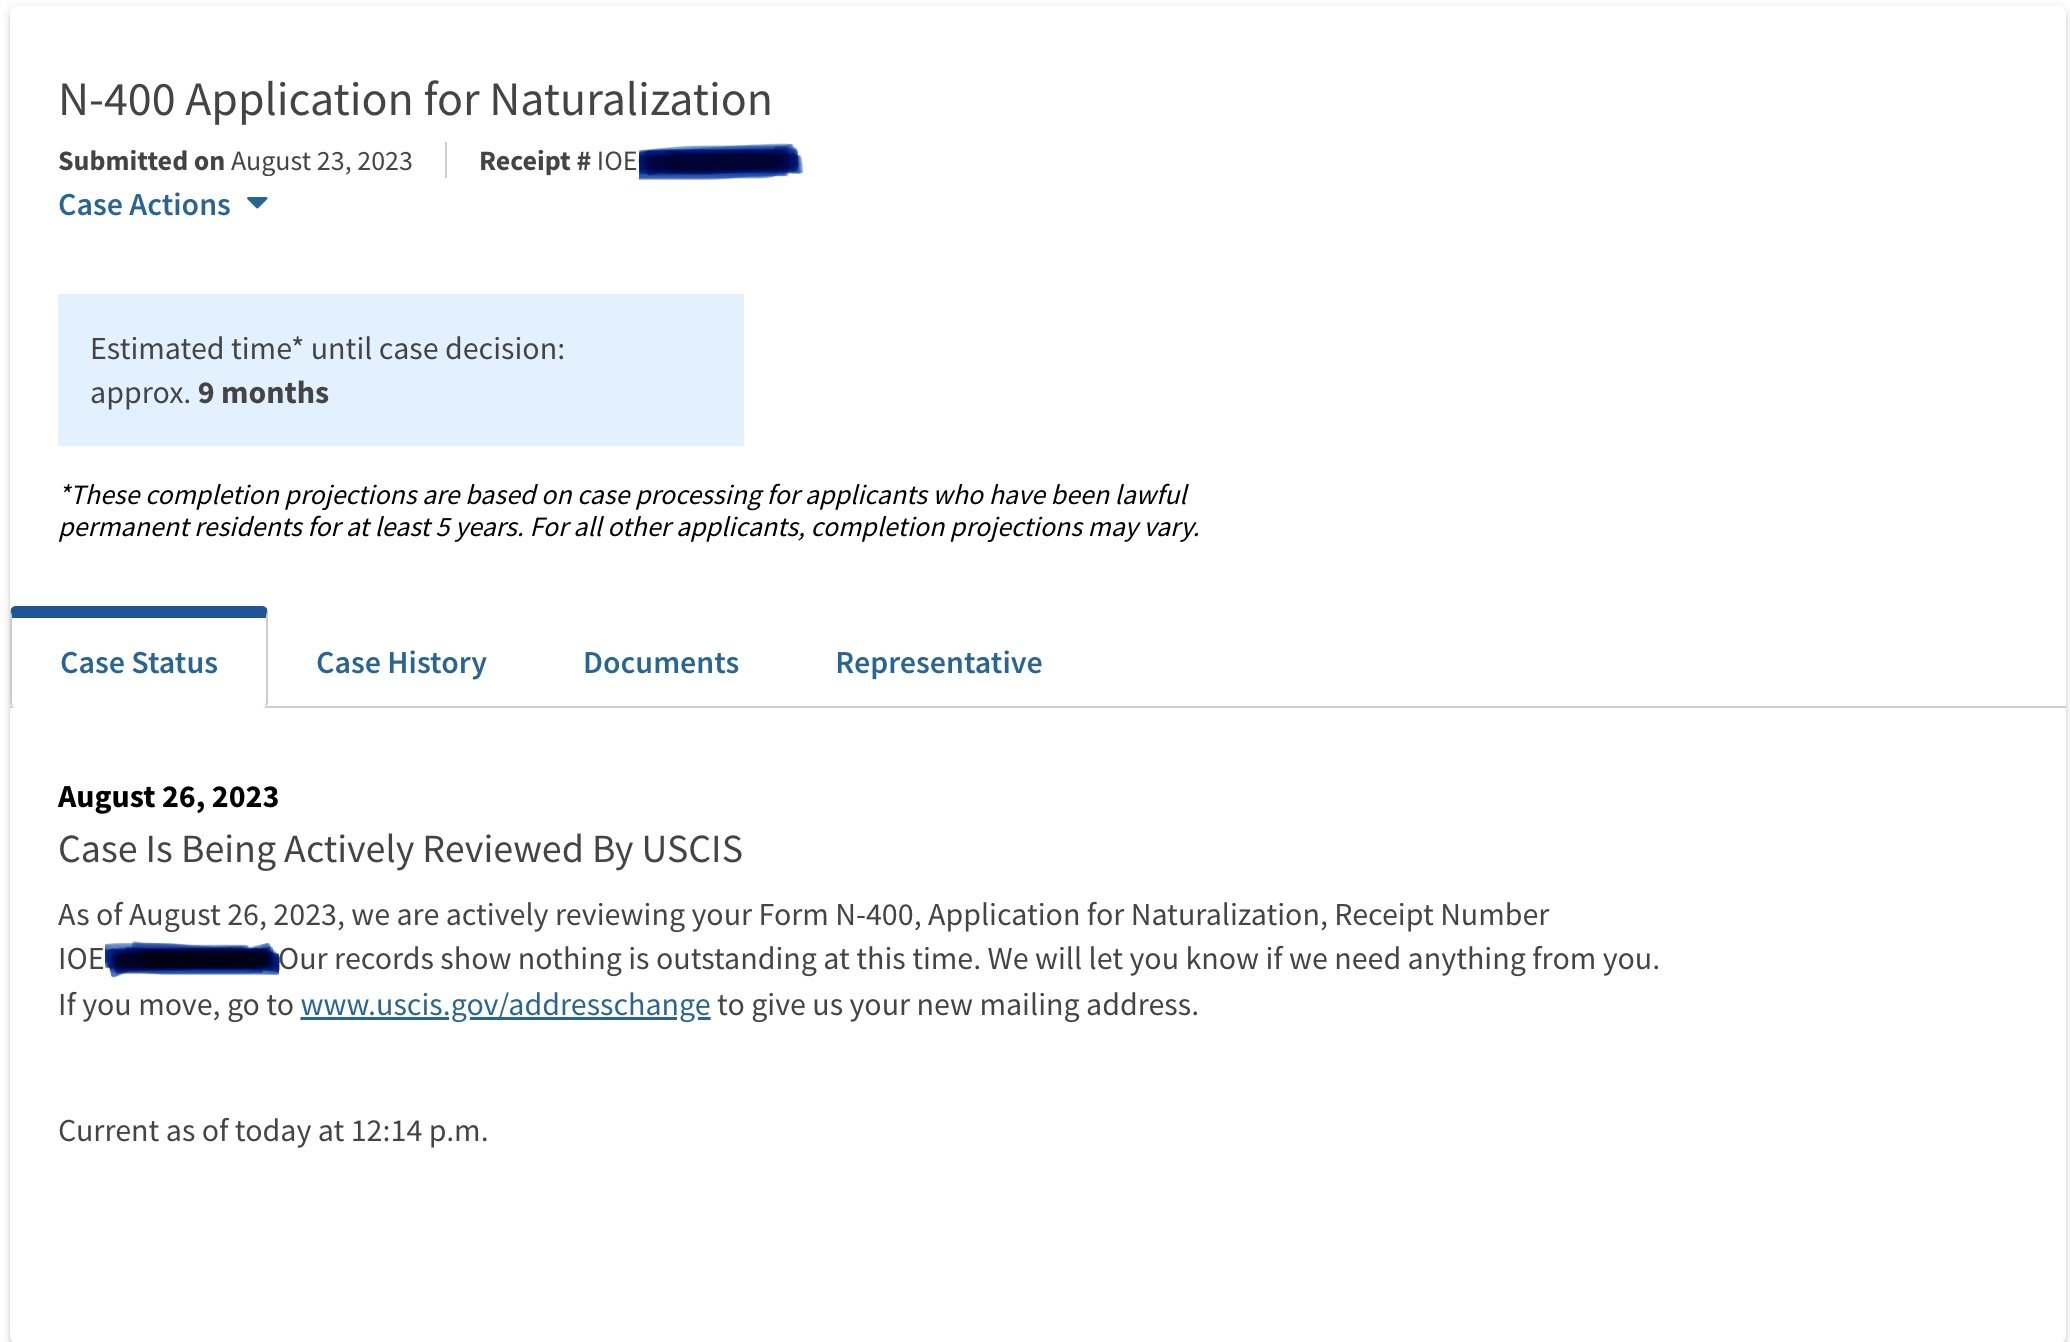Click "Estimated time* until case decision" text

coord(327,349)
